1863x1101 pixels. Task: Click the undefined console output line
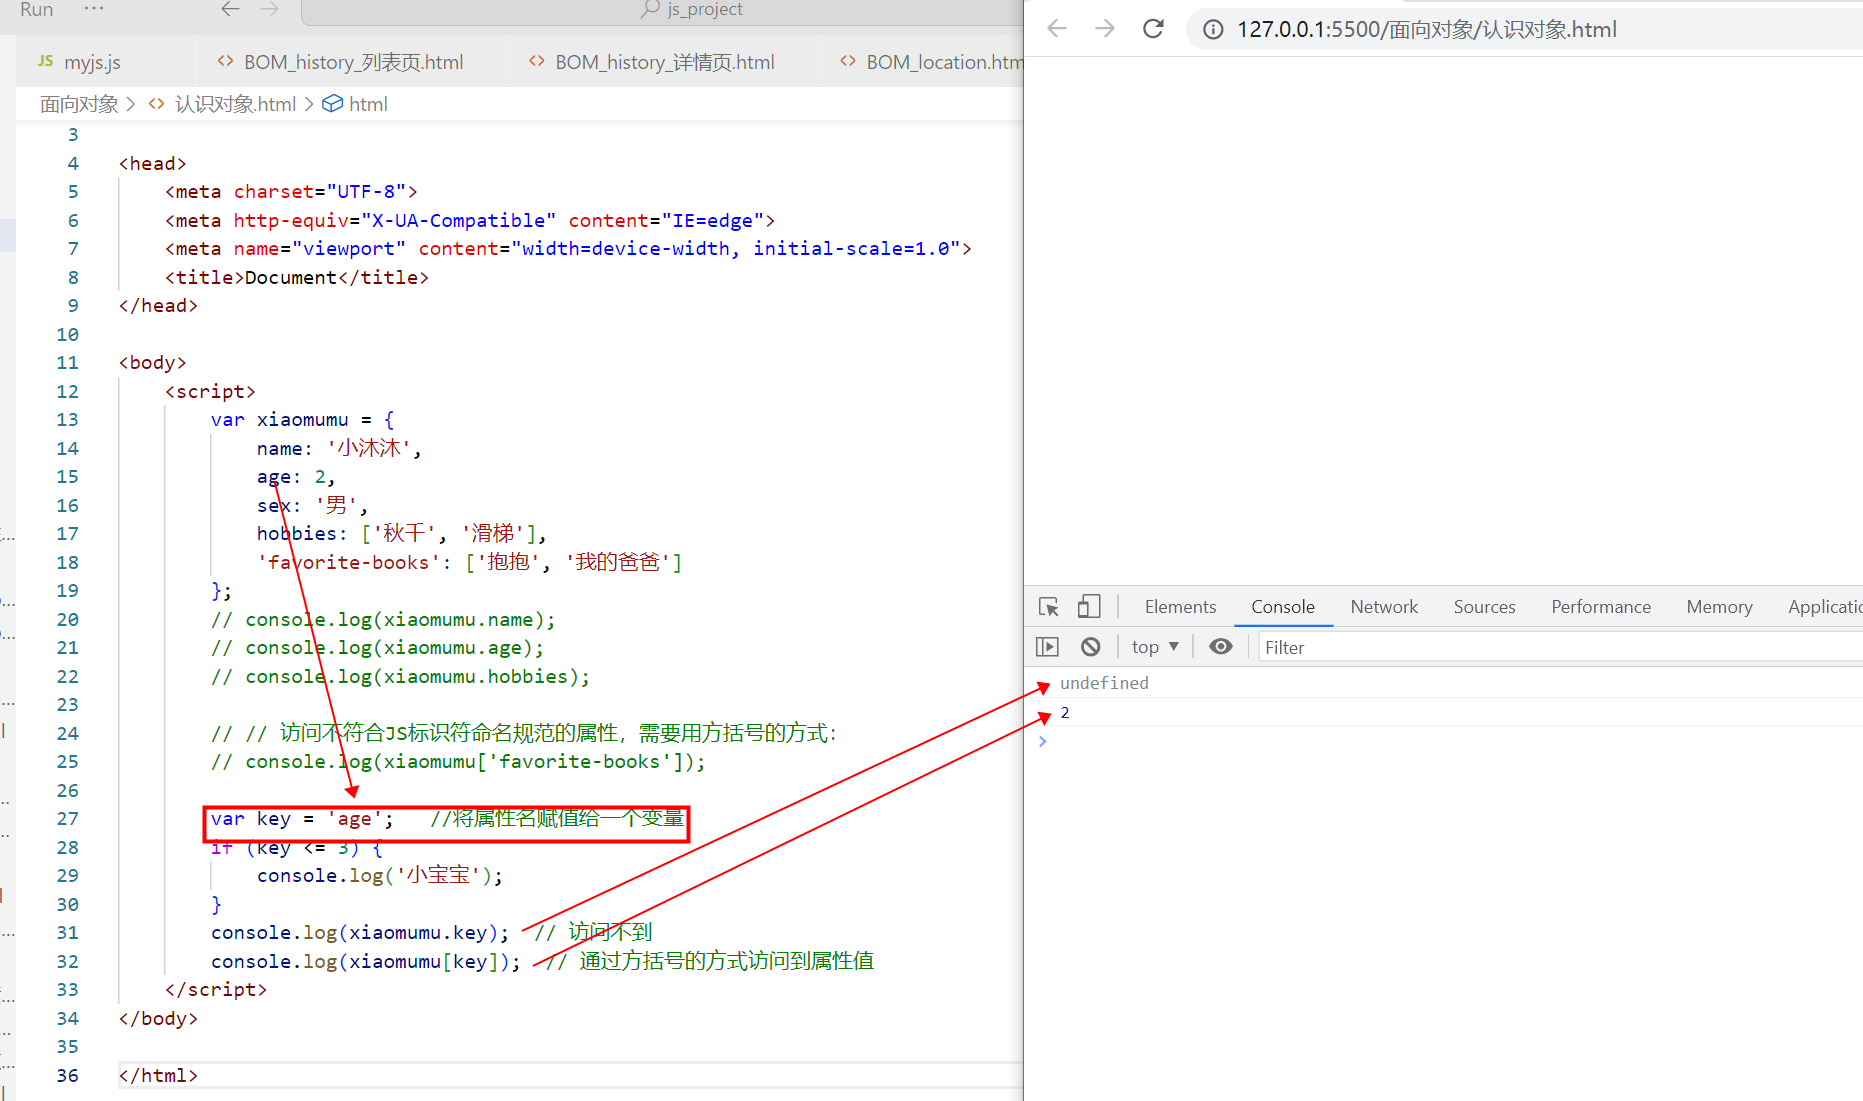click(x=1104, y=683)
